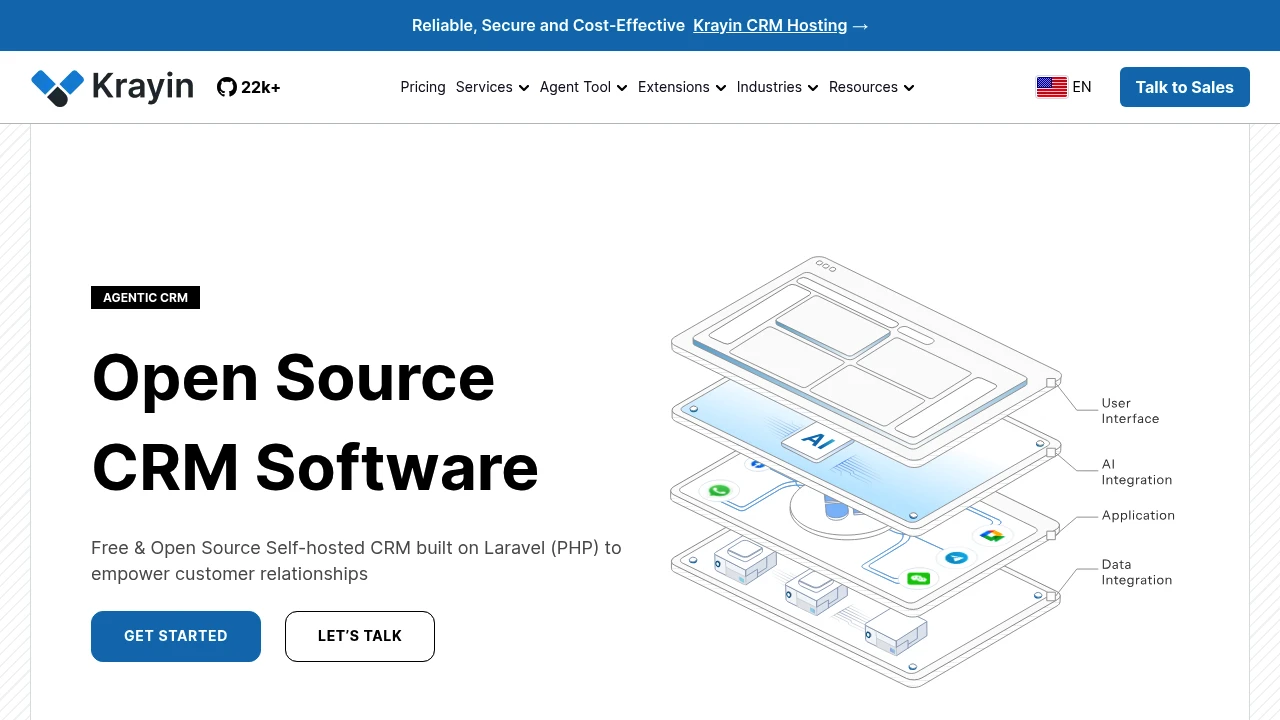This screenshot has width=1280, height=720.
Task: Open the Krayin CRM Hosting link
Action: pyautogui.click(x=770, y=25)
